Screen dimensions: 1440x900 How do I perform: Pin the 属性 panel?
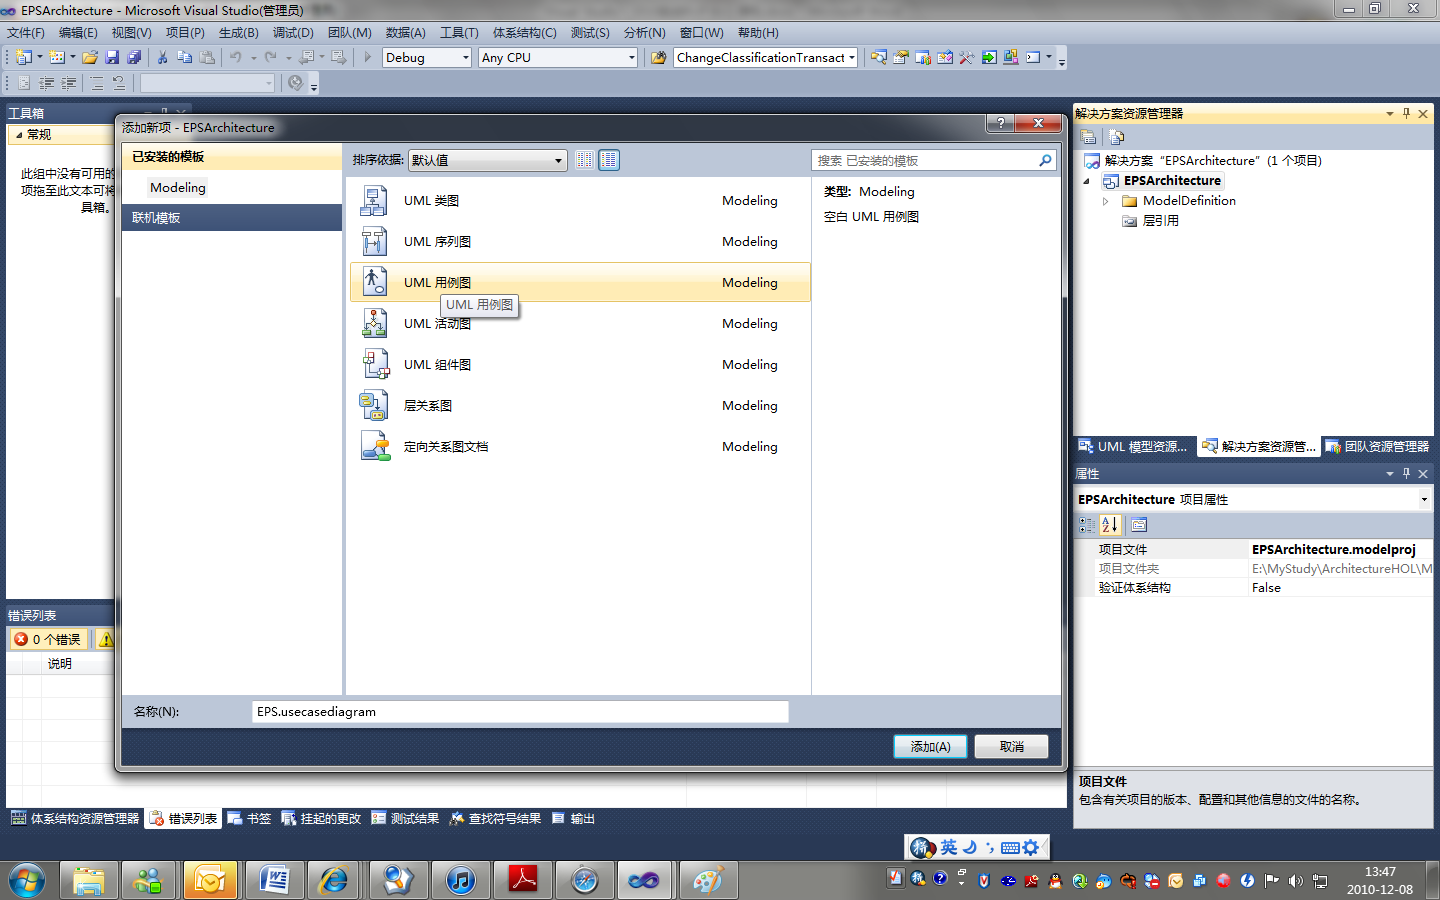(x=1406, y=474)
